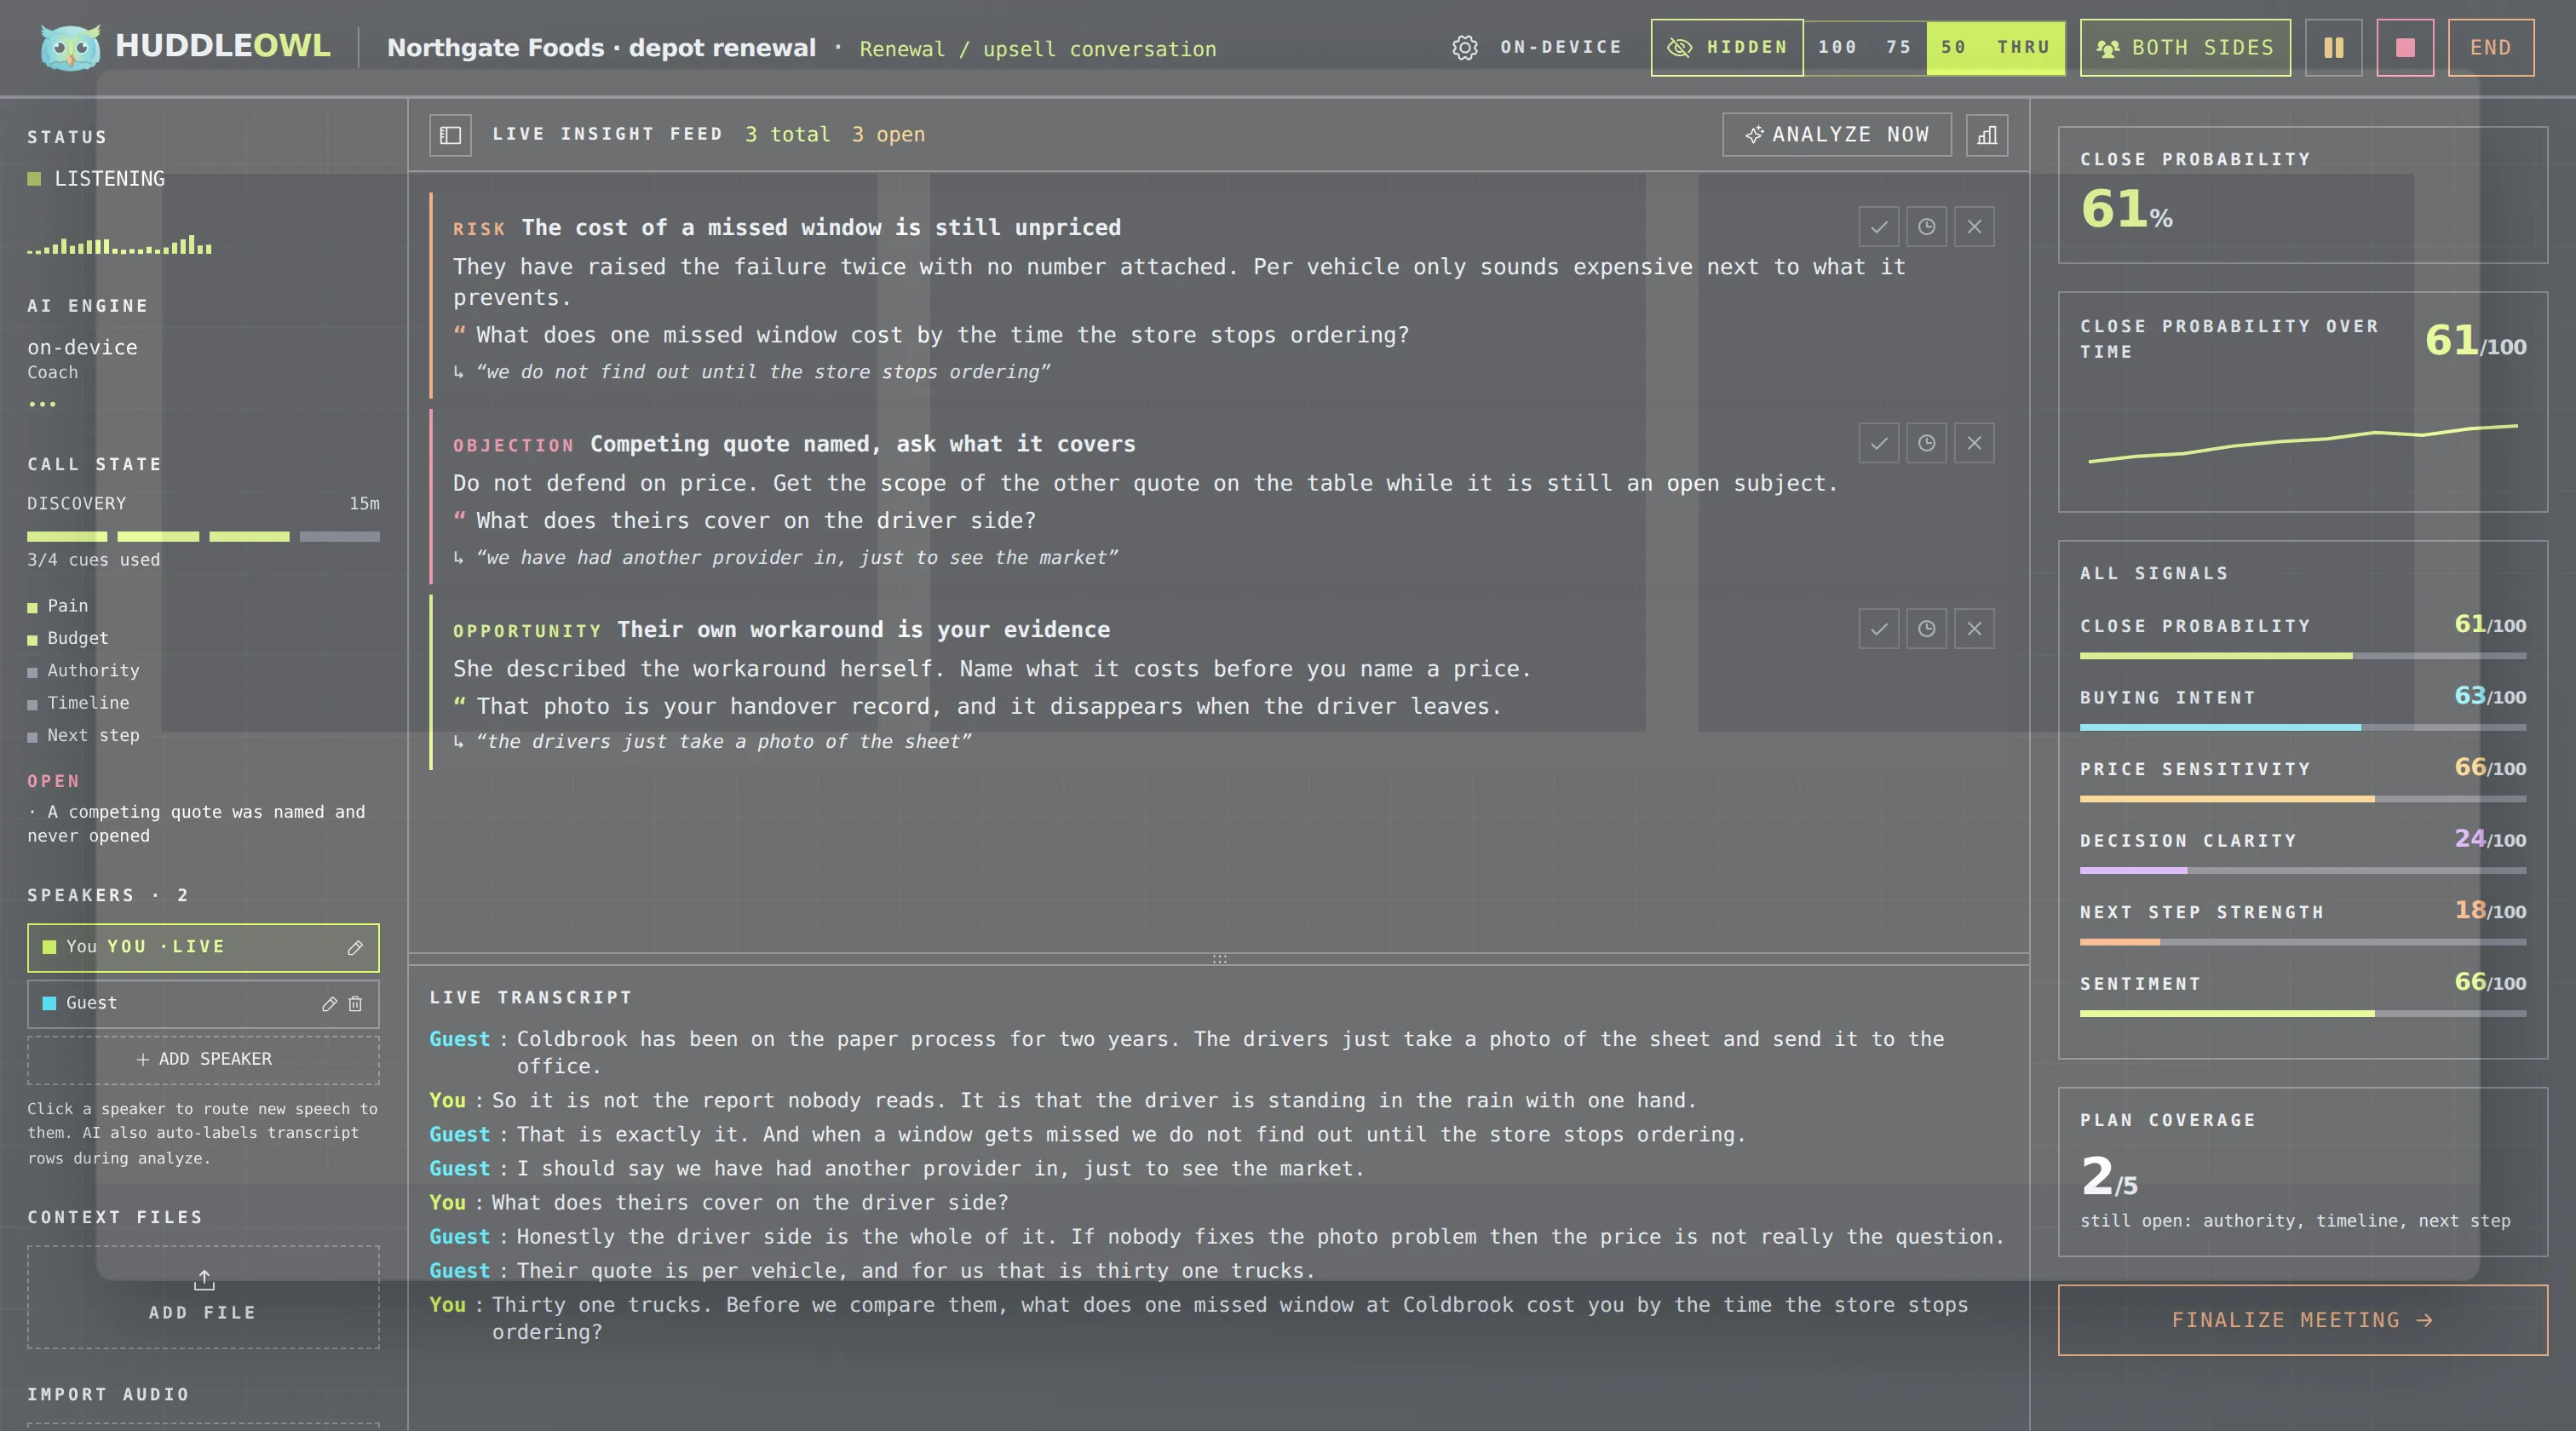
Task: Click the Renewal / upsell conversation label
Action: [x=1037, y=49]
